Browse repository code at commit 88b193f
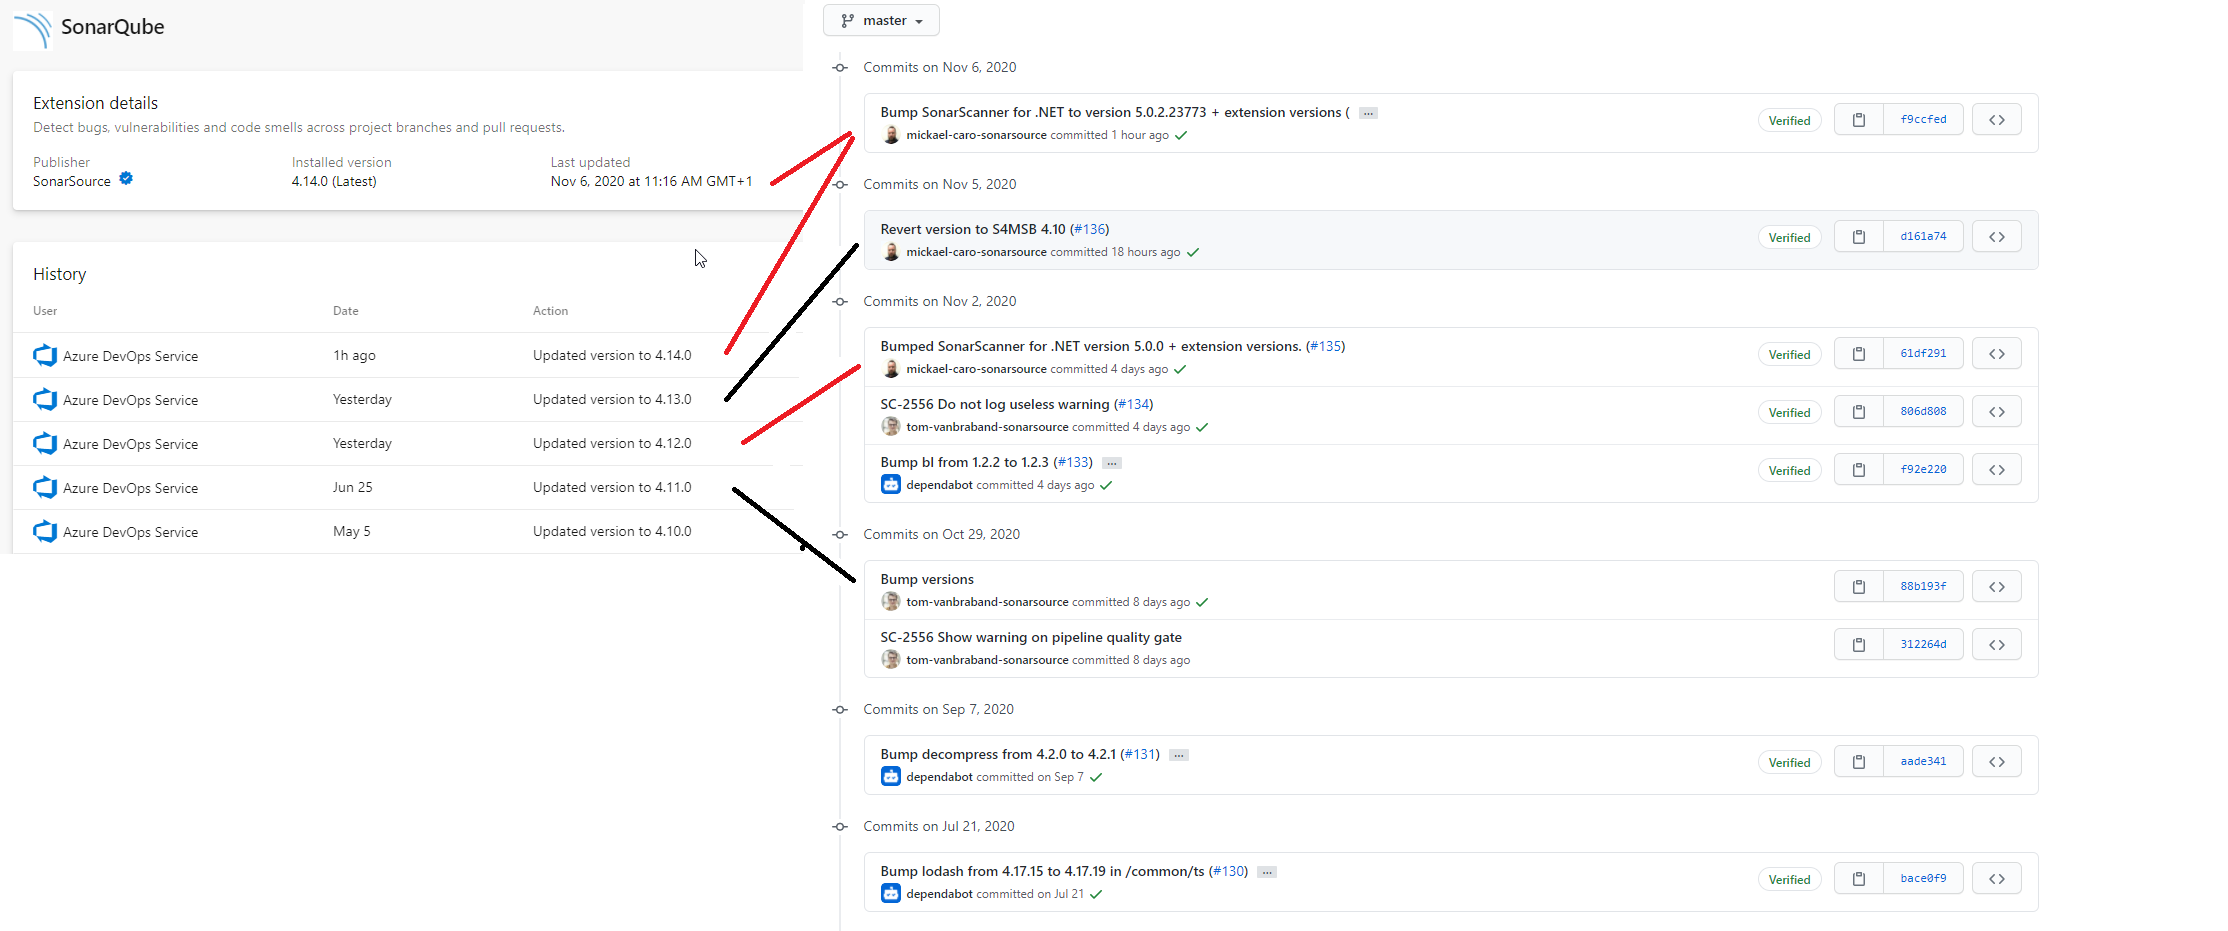This screenshot has height=931, width=2228. (1997, 587)
